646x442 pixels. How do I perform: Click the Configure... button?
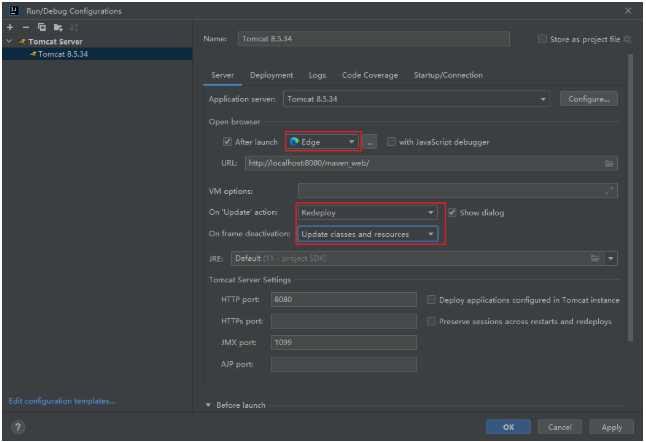tap(588, 100)
